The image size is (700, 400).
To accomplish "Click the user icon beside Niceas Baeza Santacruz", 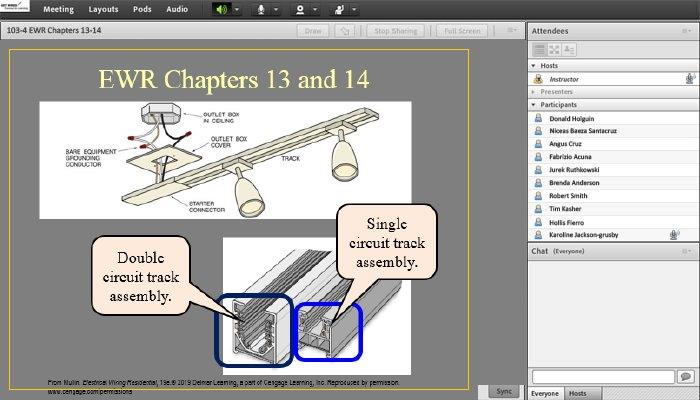I will (538, 131).
